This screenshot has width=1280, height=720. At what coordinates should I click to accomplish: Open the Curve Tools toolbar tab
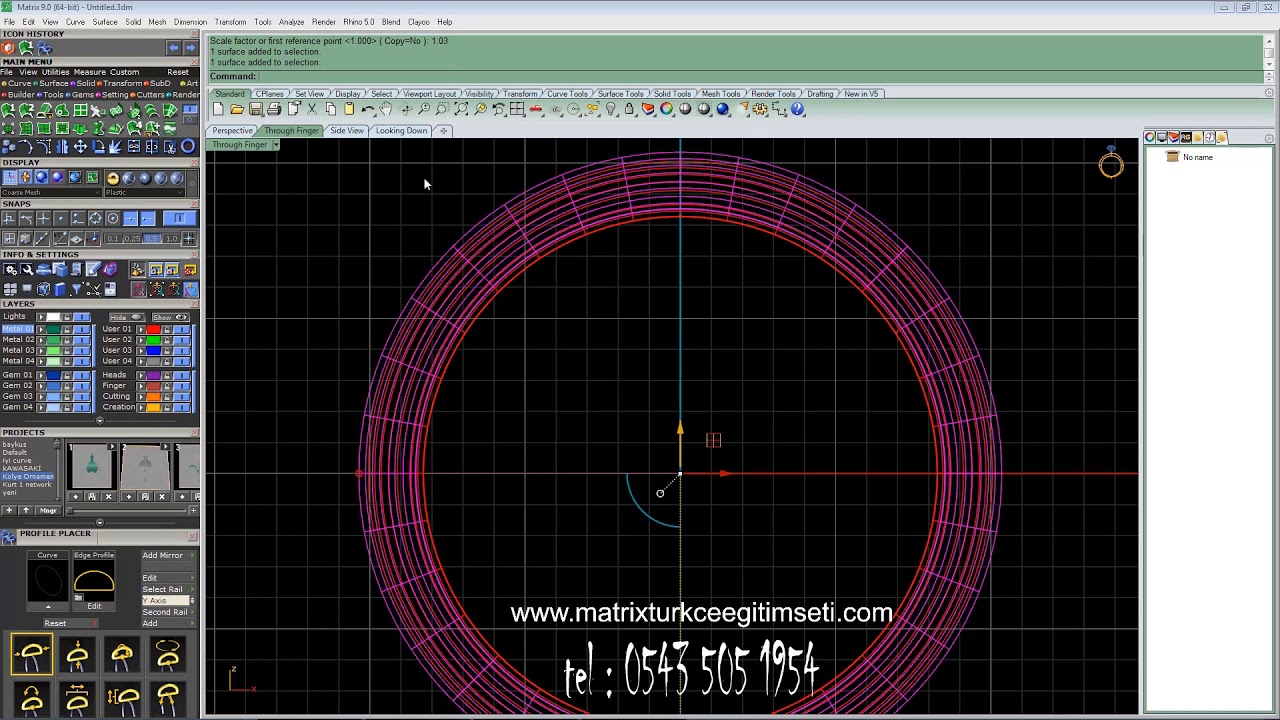(567, 94)
